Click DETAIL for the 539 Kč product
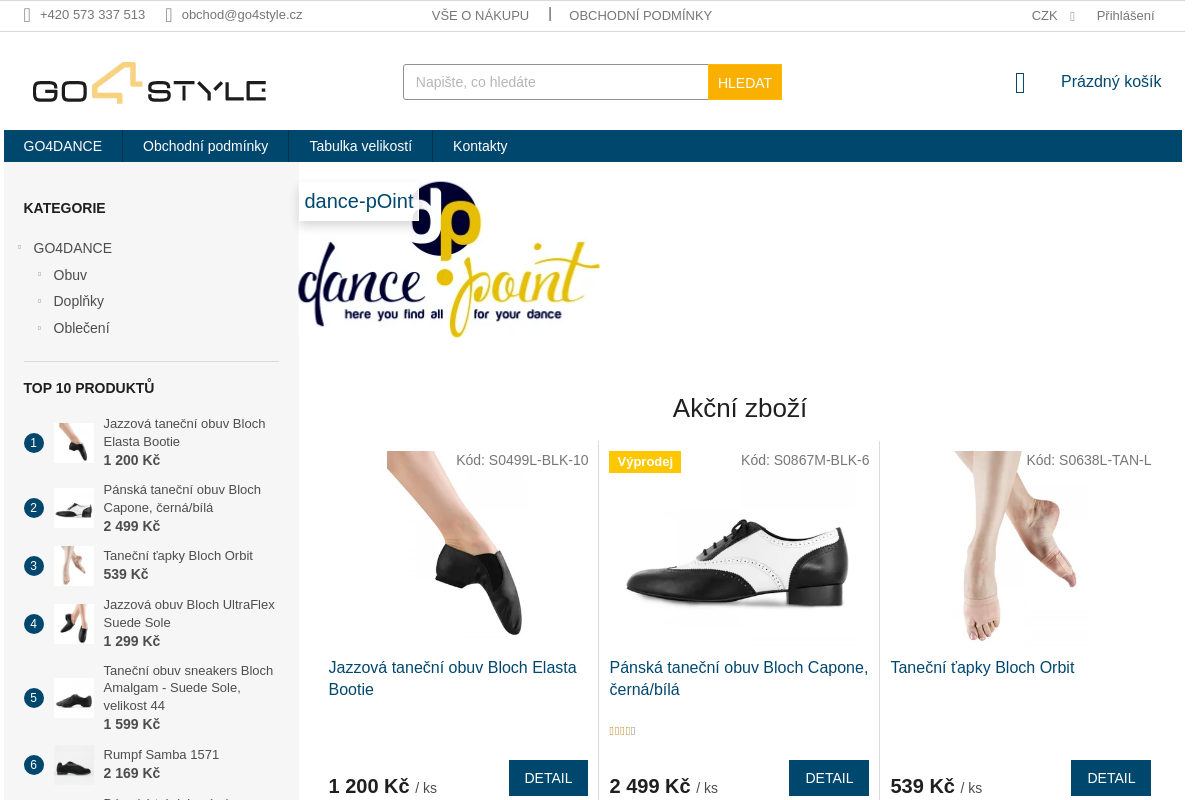The height and width of the screenshot is (800, 1200). tap(1111, 778)
